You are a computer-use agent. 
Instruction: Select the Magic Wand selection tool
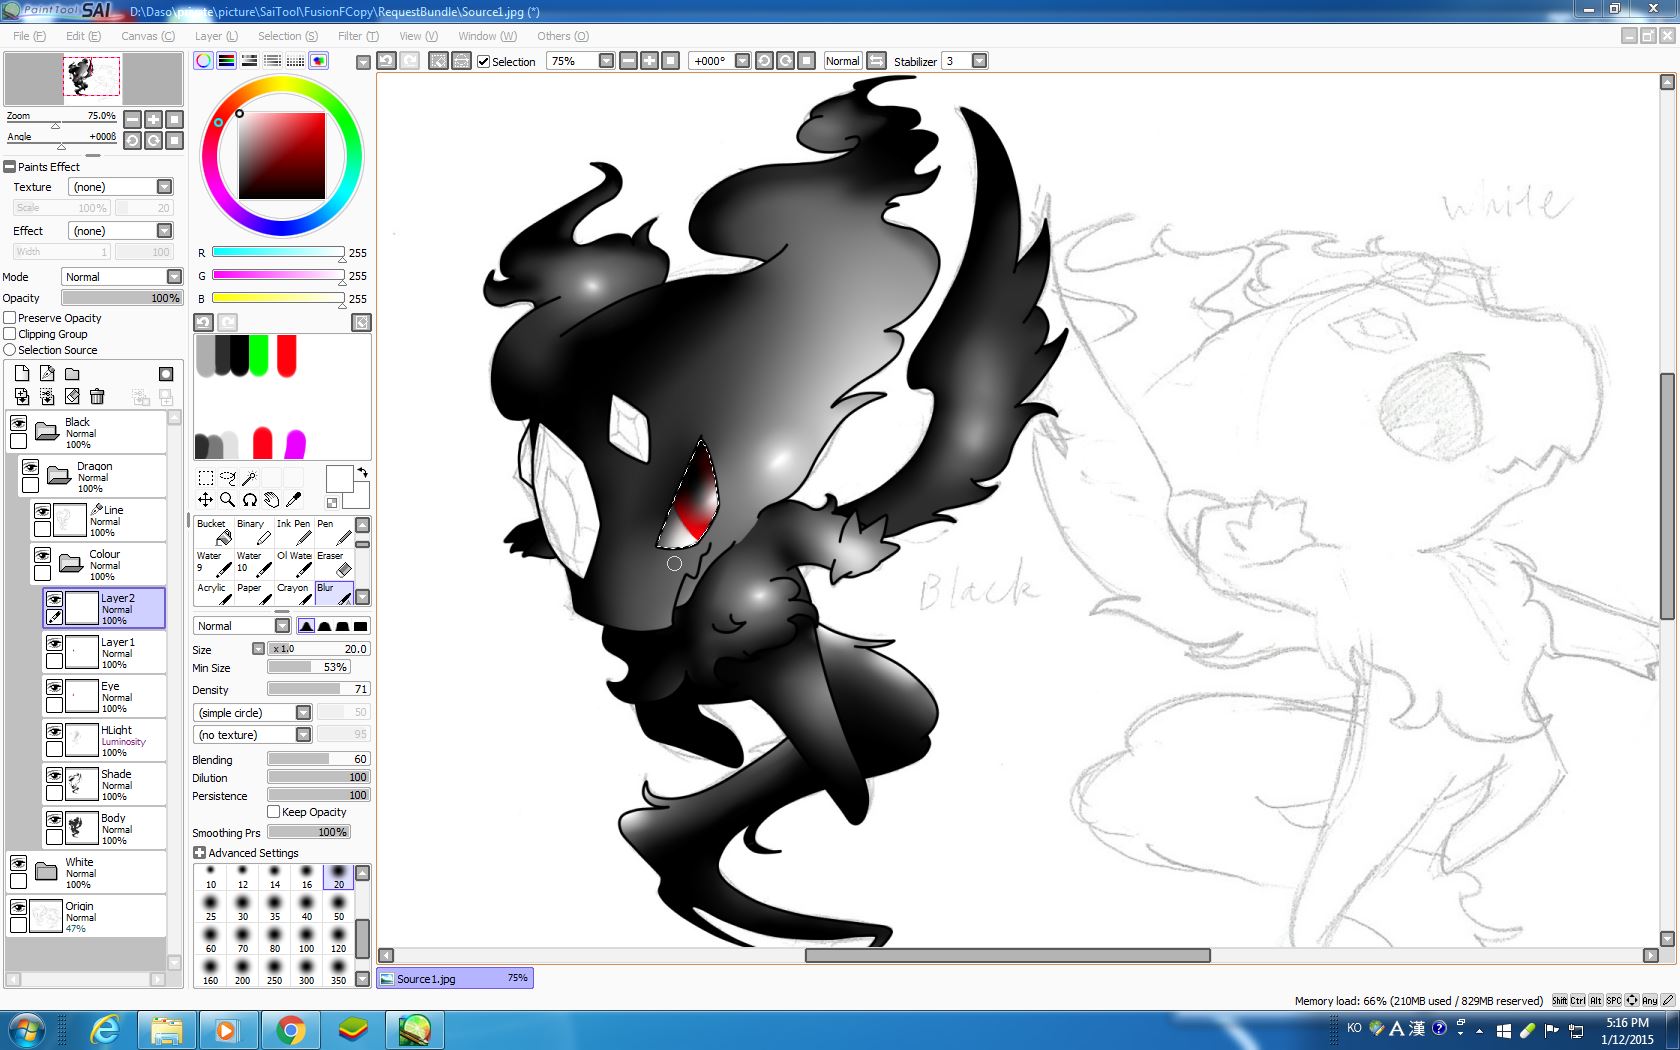[250, 478]
